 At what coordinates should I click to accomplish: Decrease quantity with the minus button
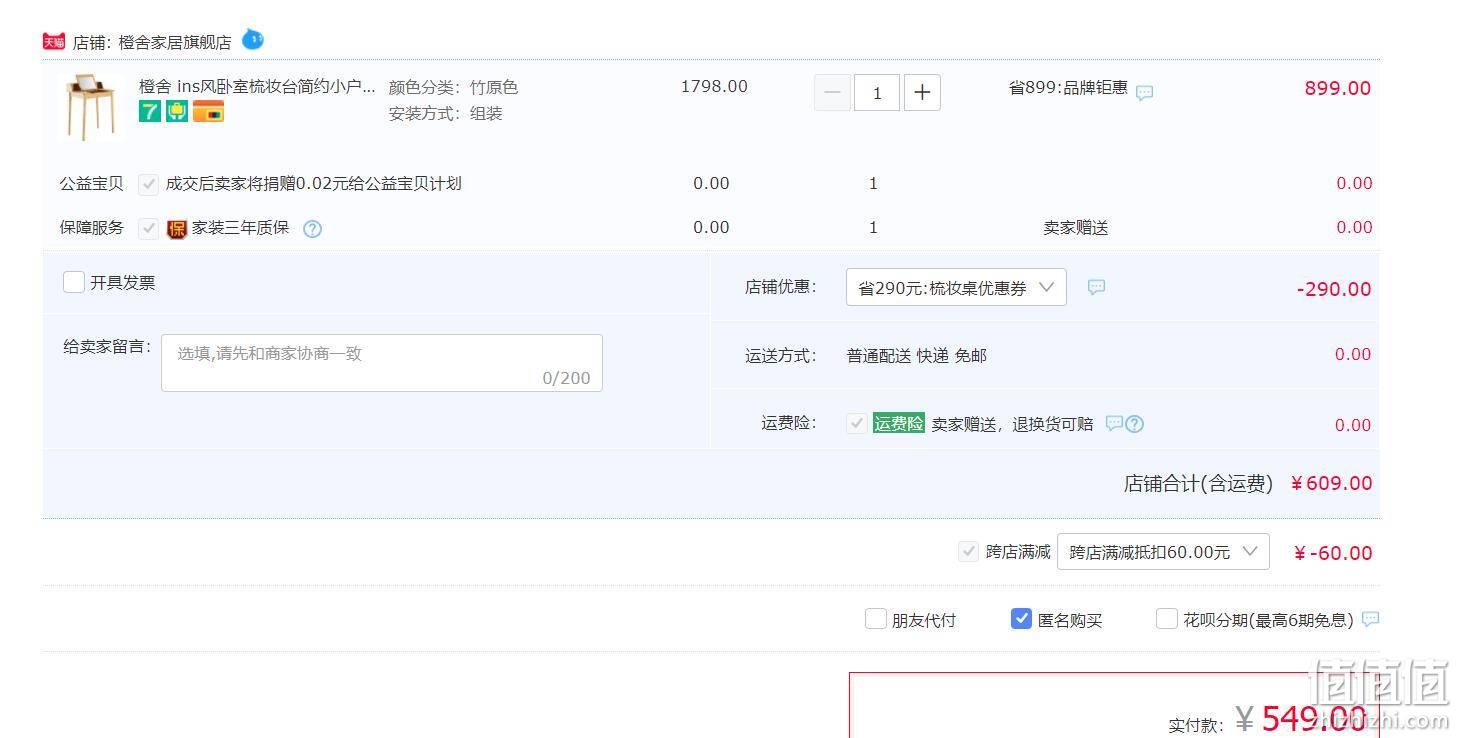pos(832,93)
